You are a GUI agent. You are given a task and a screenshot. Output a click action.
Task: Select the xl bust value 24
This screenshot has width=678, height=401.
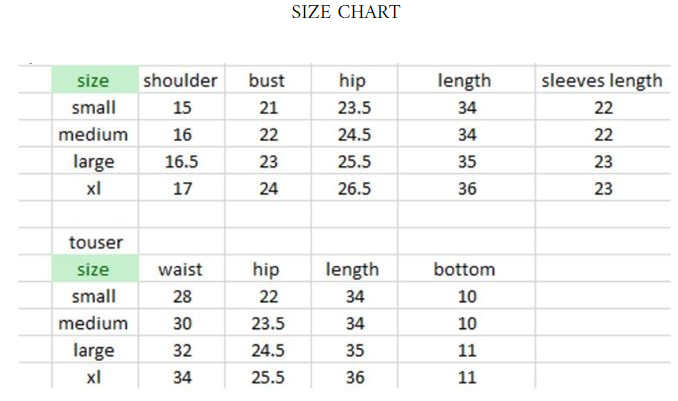(267, 189)
